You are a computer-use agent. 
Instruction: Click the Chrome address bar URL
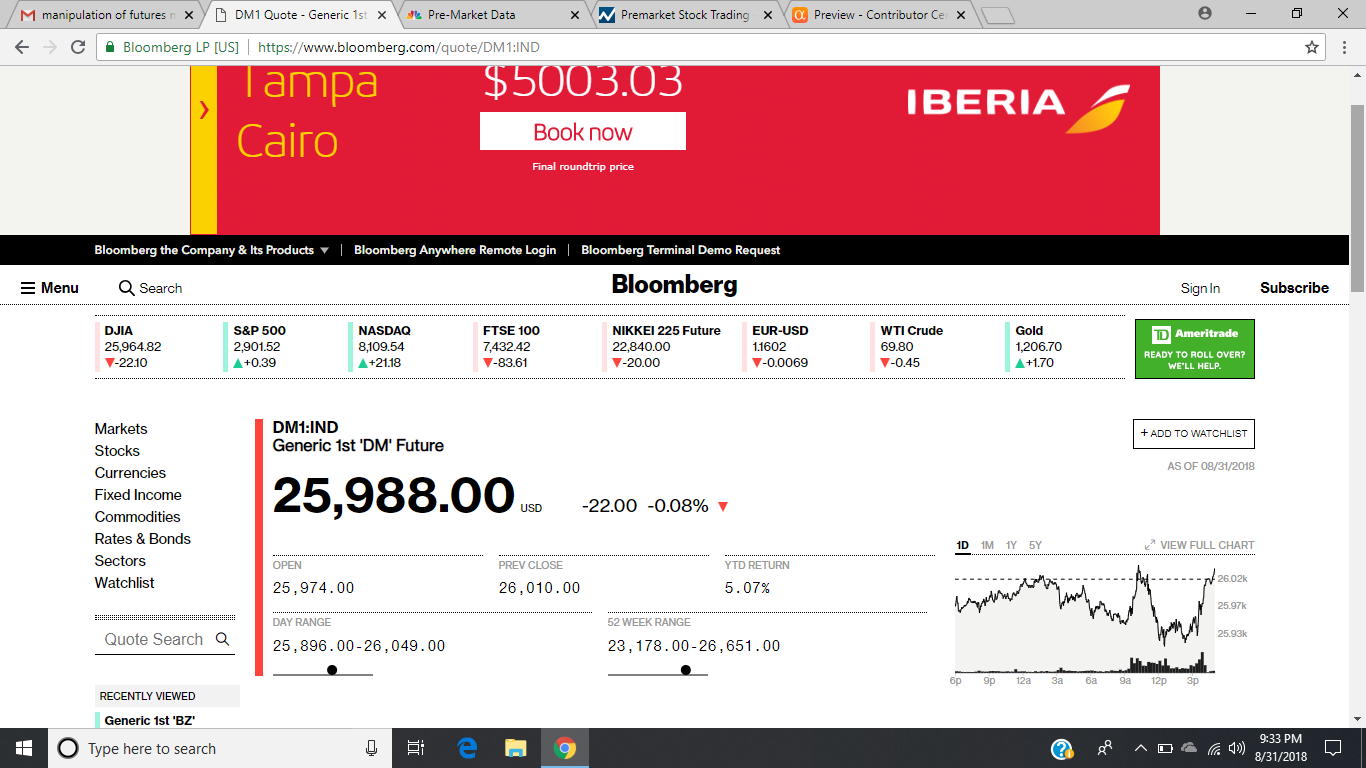[400, 47]
